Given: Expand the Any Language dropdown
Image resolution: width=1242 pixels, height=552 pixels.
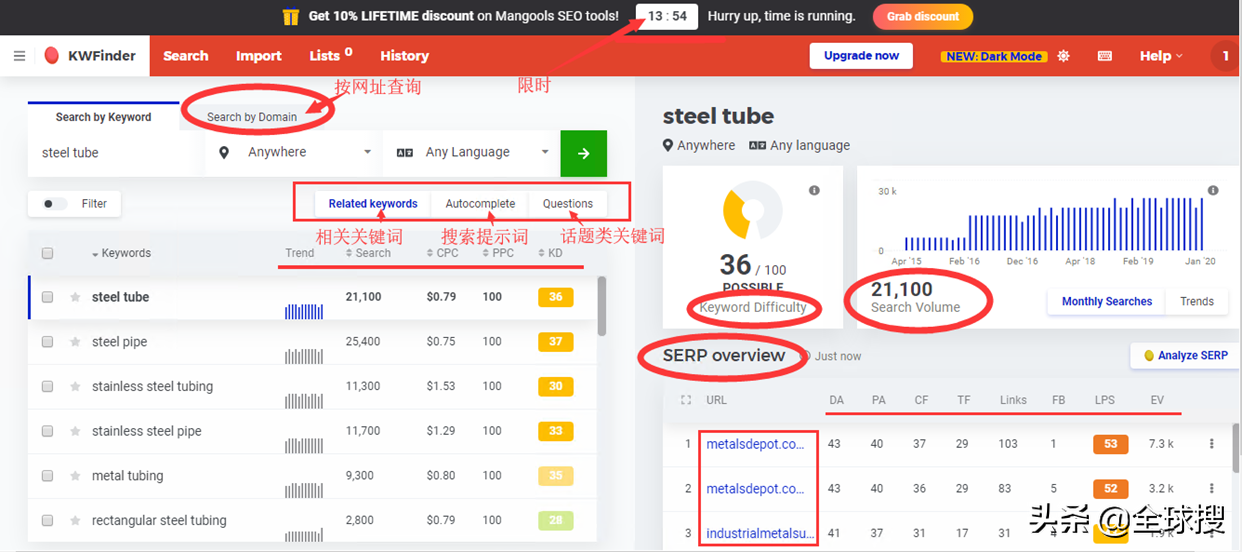Looking at the screenshot, I should coord(472,153).
